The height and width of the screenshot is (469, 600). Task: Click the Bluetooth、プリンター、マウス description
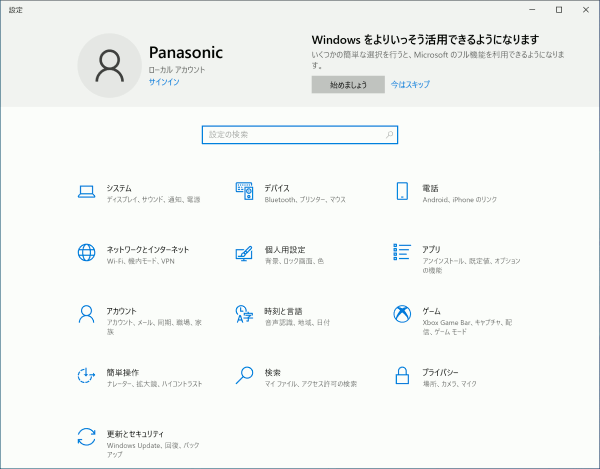[x=305, y=200]
